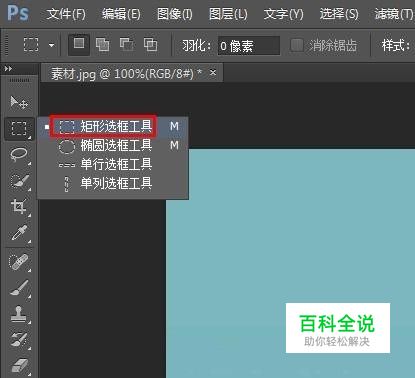The width and height of the screenshot is (415, 378).
Task: Click the marquee tool preset icon in options bar
Action: click(31, 44)
